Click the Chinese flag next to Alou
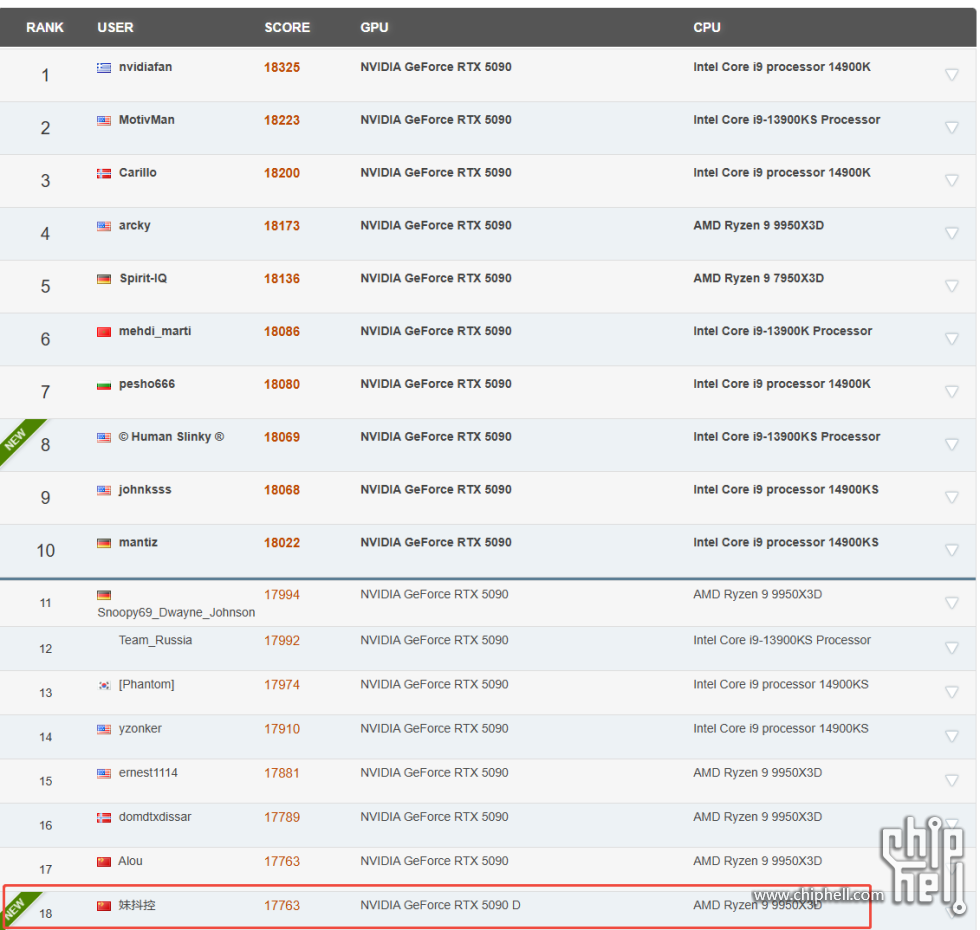980x930 pixels. [104, 862]
